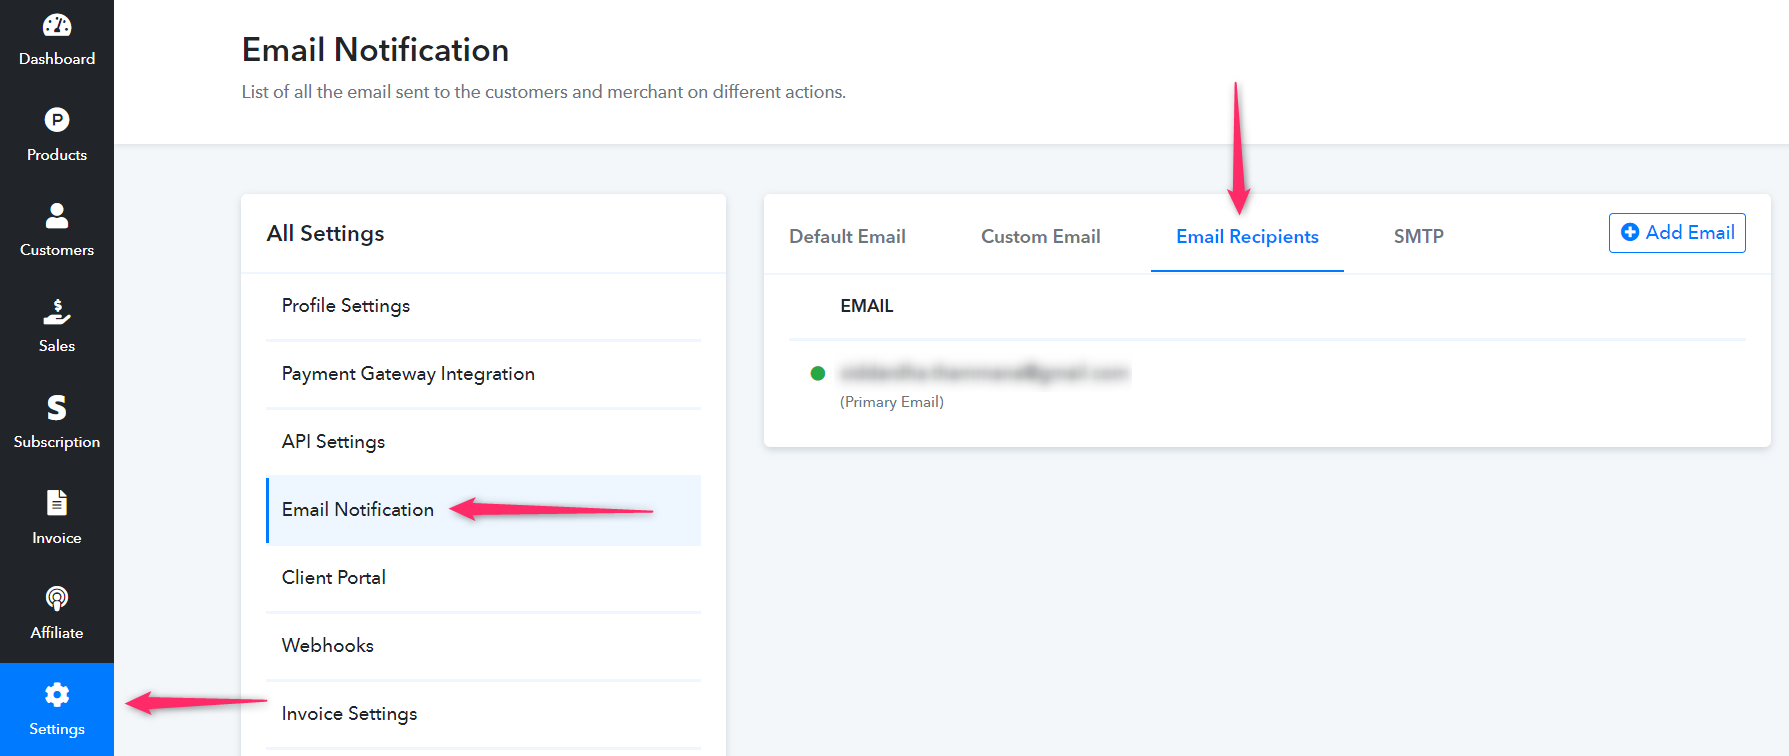Open Profile Settings menu item
Screen dimensions: 1789x756
[x=346, y=306]
